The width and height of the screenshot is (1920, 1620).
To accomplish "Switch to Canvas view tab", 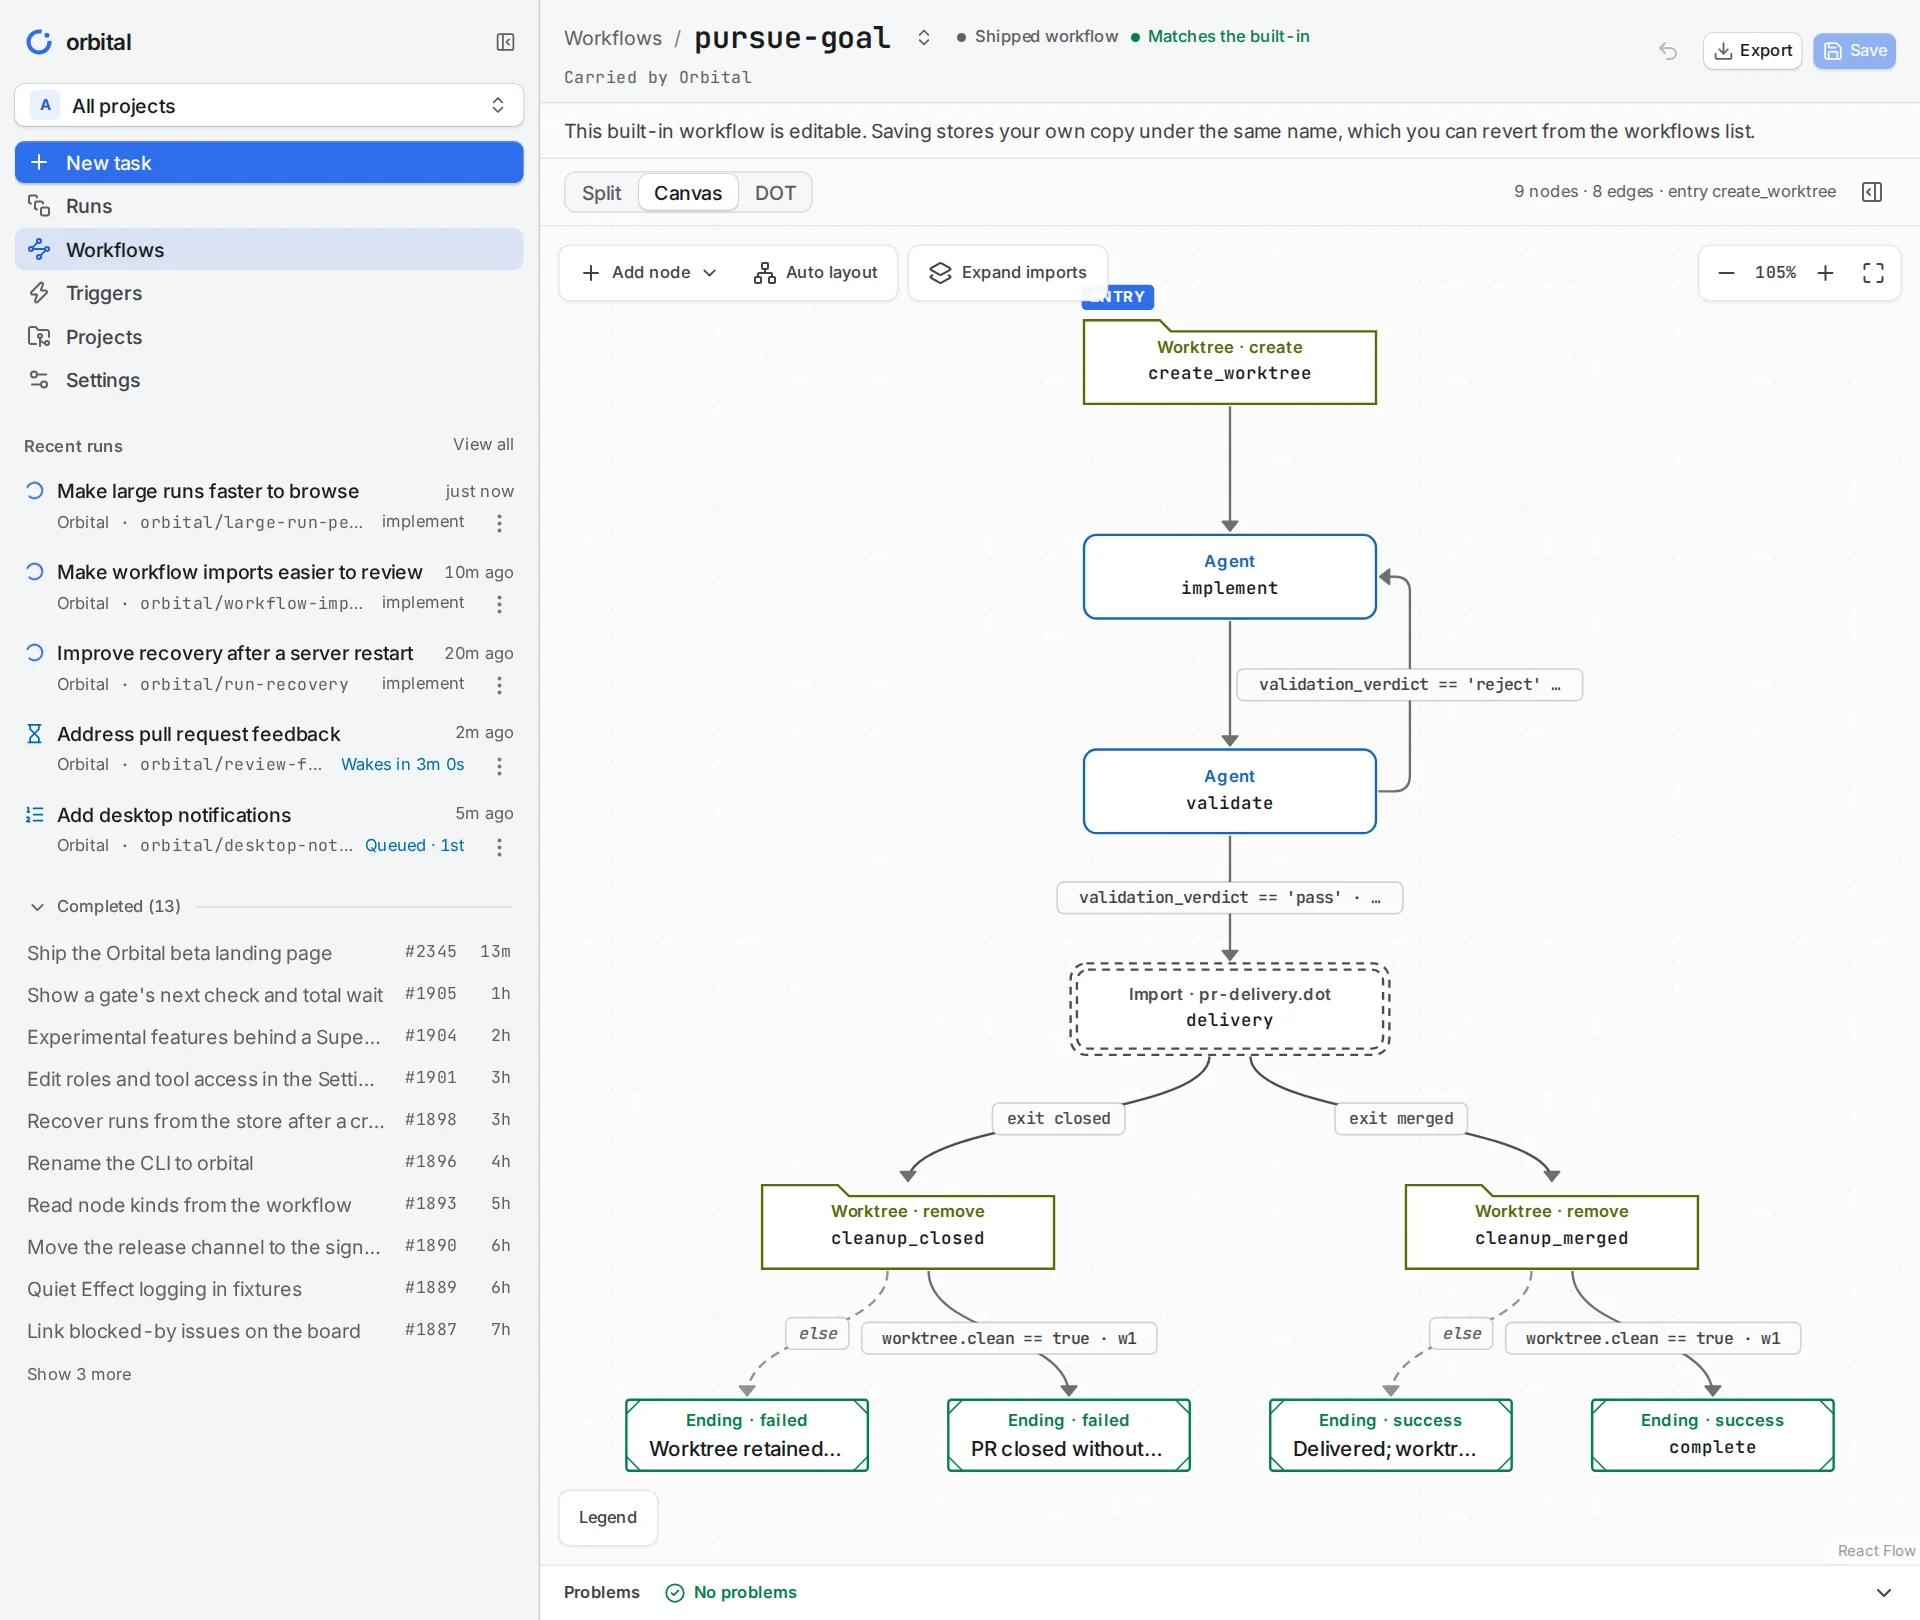I will (688, 193).
